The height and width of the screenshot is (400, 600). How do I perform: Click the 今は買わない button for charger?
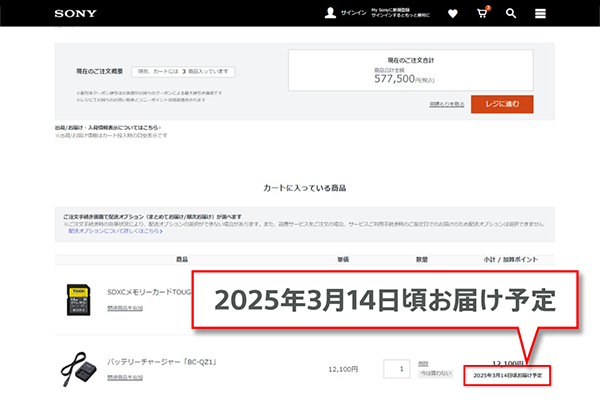coord(429,375)
